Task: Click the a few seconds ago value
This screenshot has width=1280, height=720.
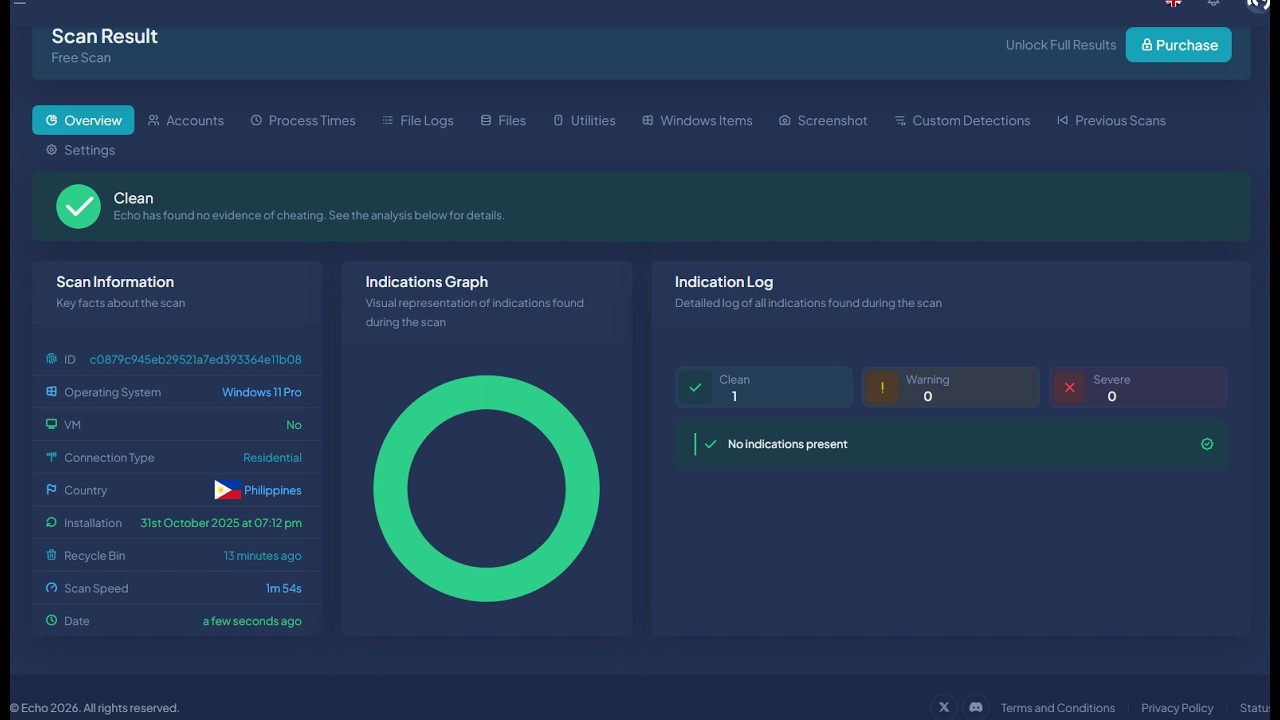Action: [252, 621]
